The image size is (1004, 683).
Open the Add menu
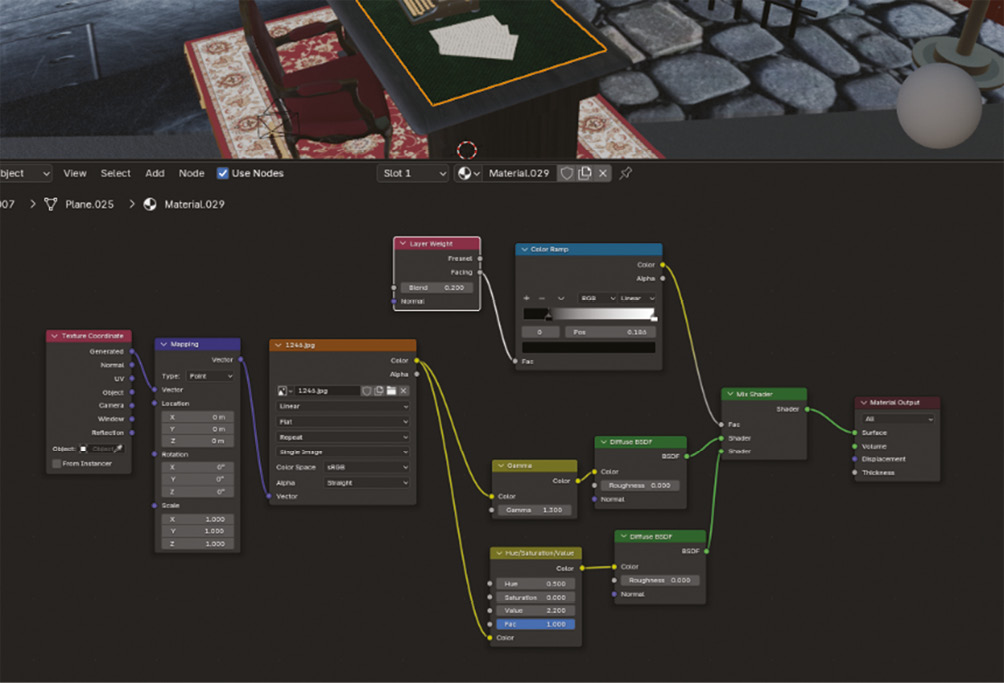tap(154, 173)
